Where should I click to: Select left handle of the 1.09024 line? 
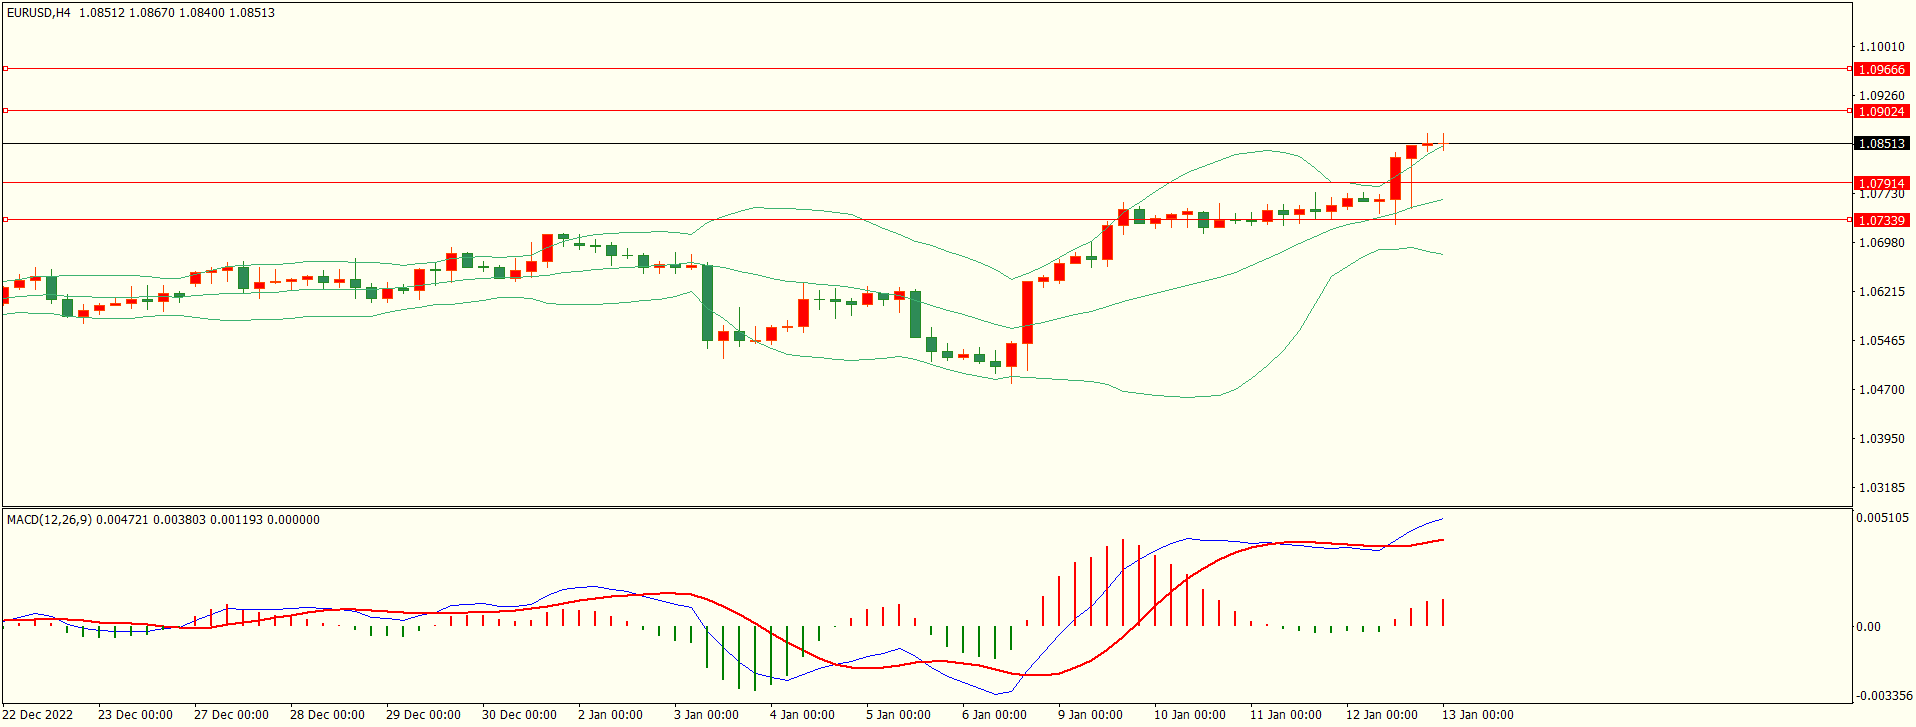pos(5,111)
